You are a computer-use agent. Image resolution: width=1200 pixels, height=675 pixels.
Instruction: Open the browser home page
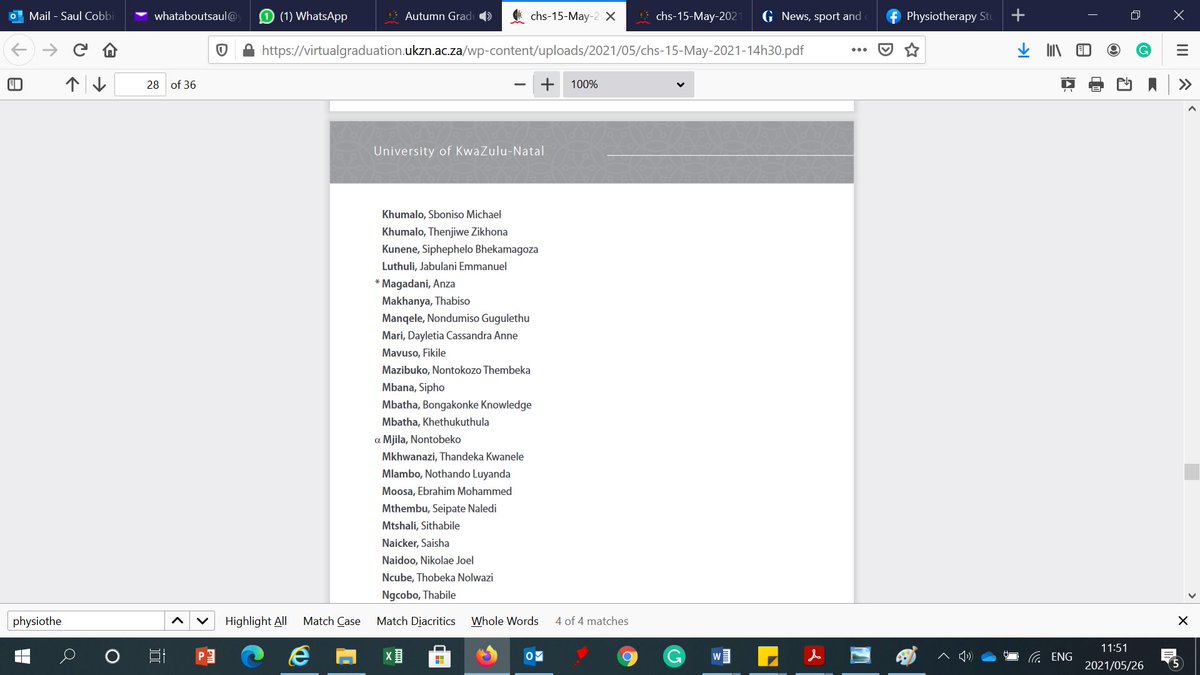pos(110,51)
